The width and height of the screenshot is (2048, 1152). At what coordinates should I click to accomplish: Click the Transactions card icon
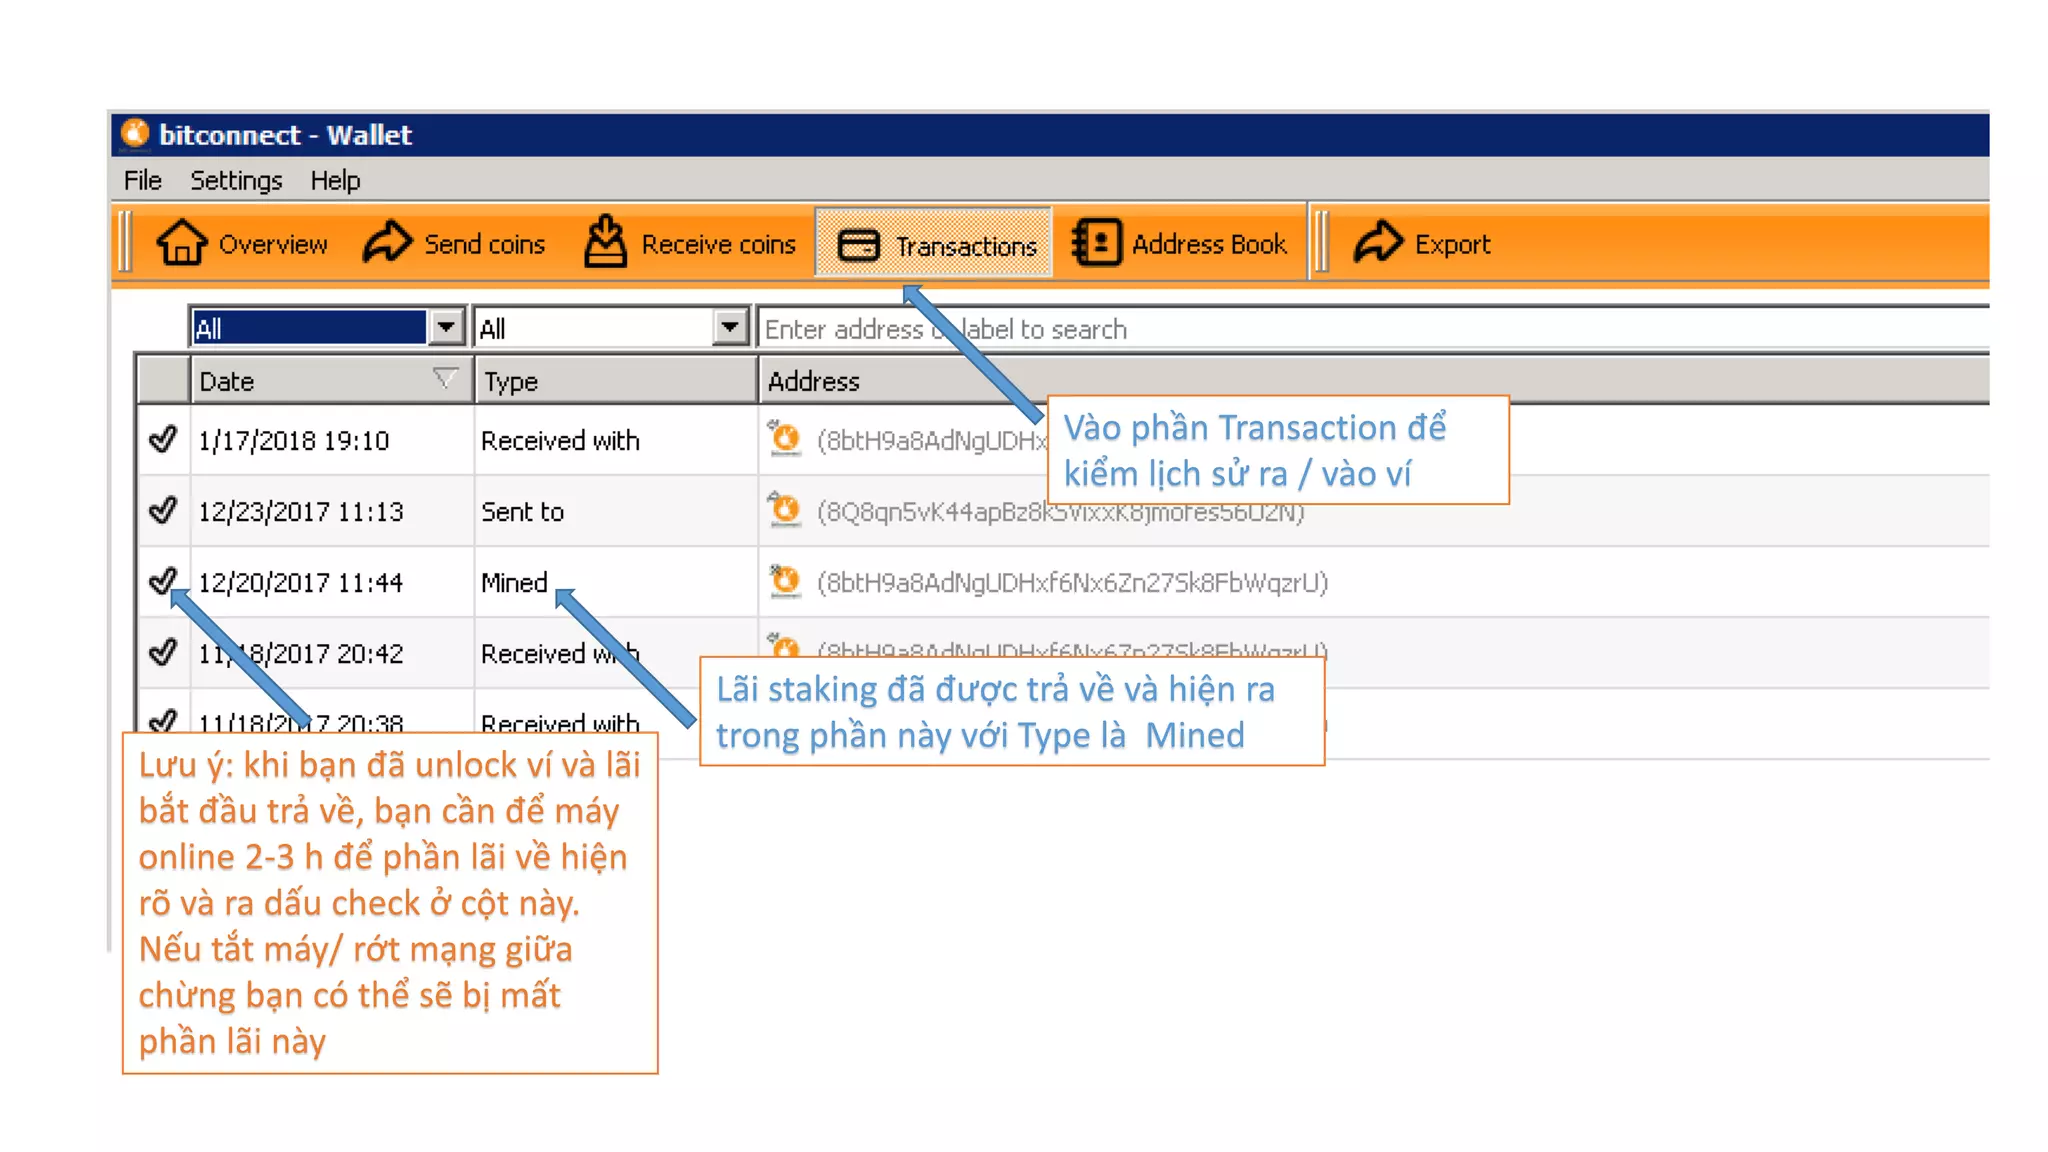(x=858, y=245)
